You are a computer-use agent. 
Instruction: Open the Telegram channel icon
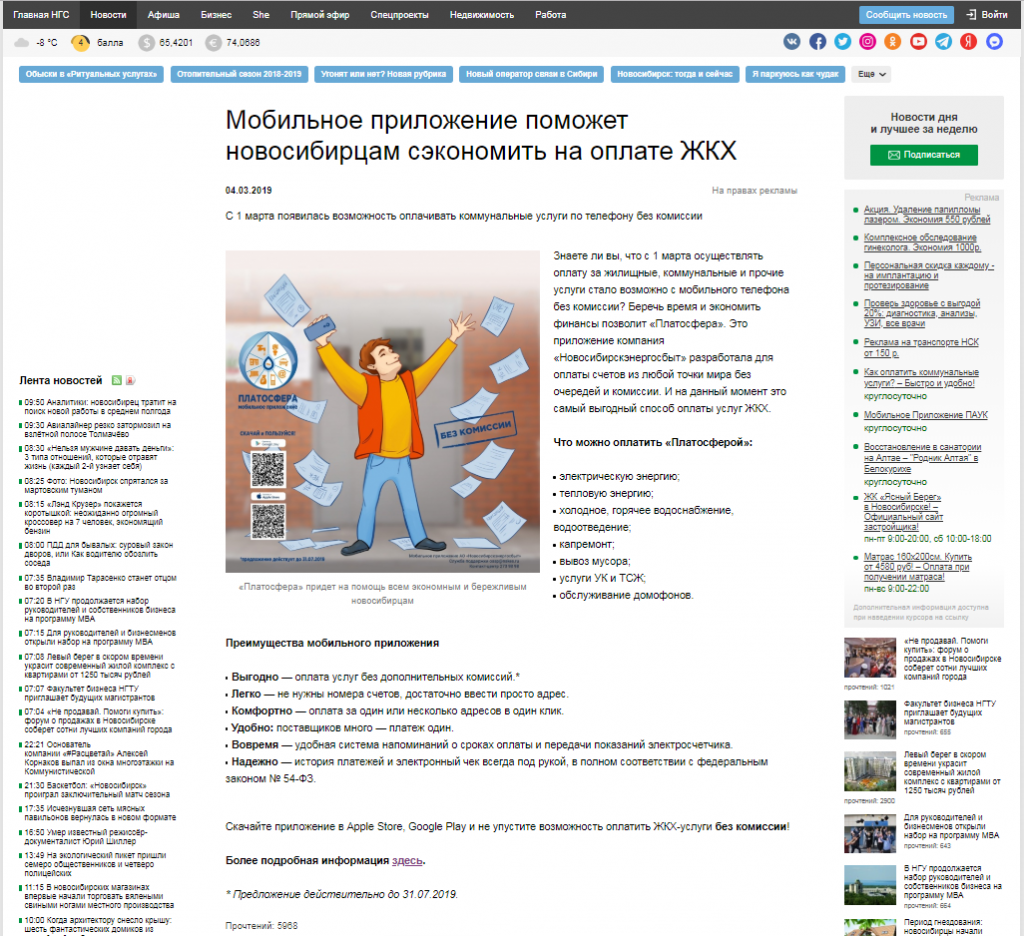coord(943,42)
